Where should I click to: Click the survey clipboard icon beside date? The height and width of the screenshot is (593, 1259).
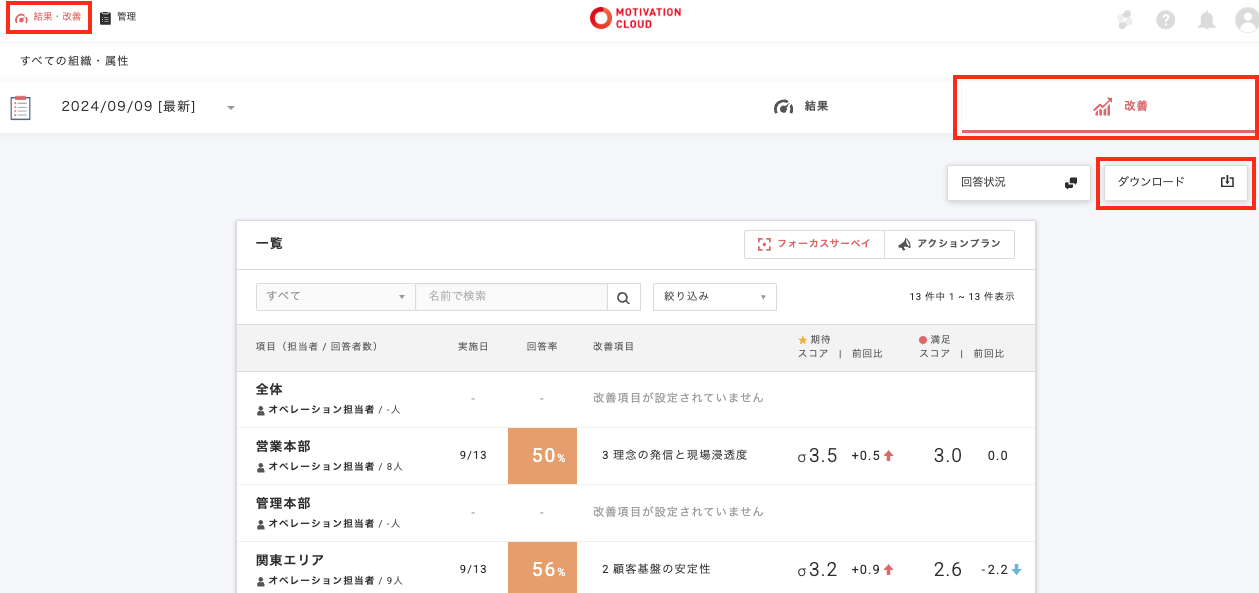pos(21,107)
